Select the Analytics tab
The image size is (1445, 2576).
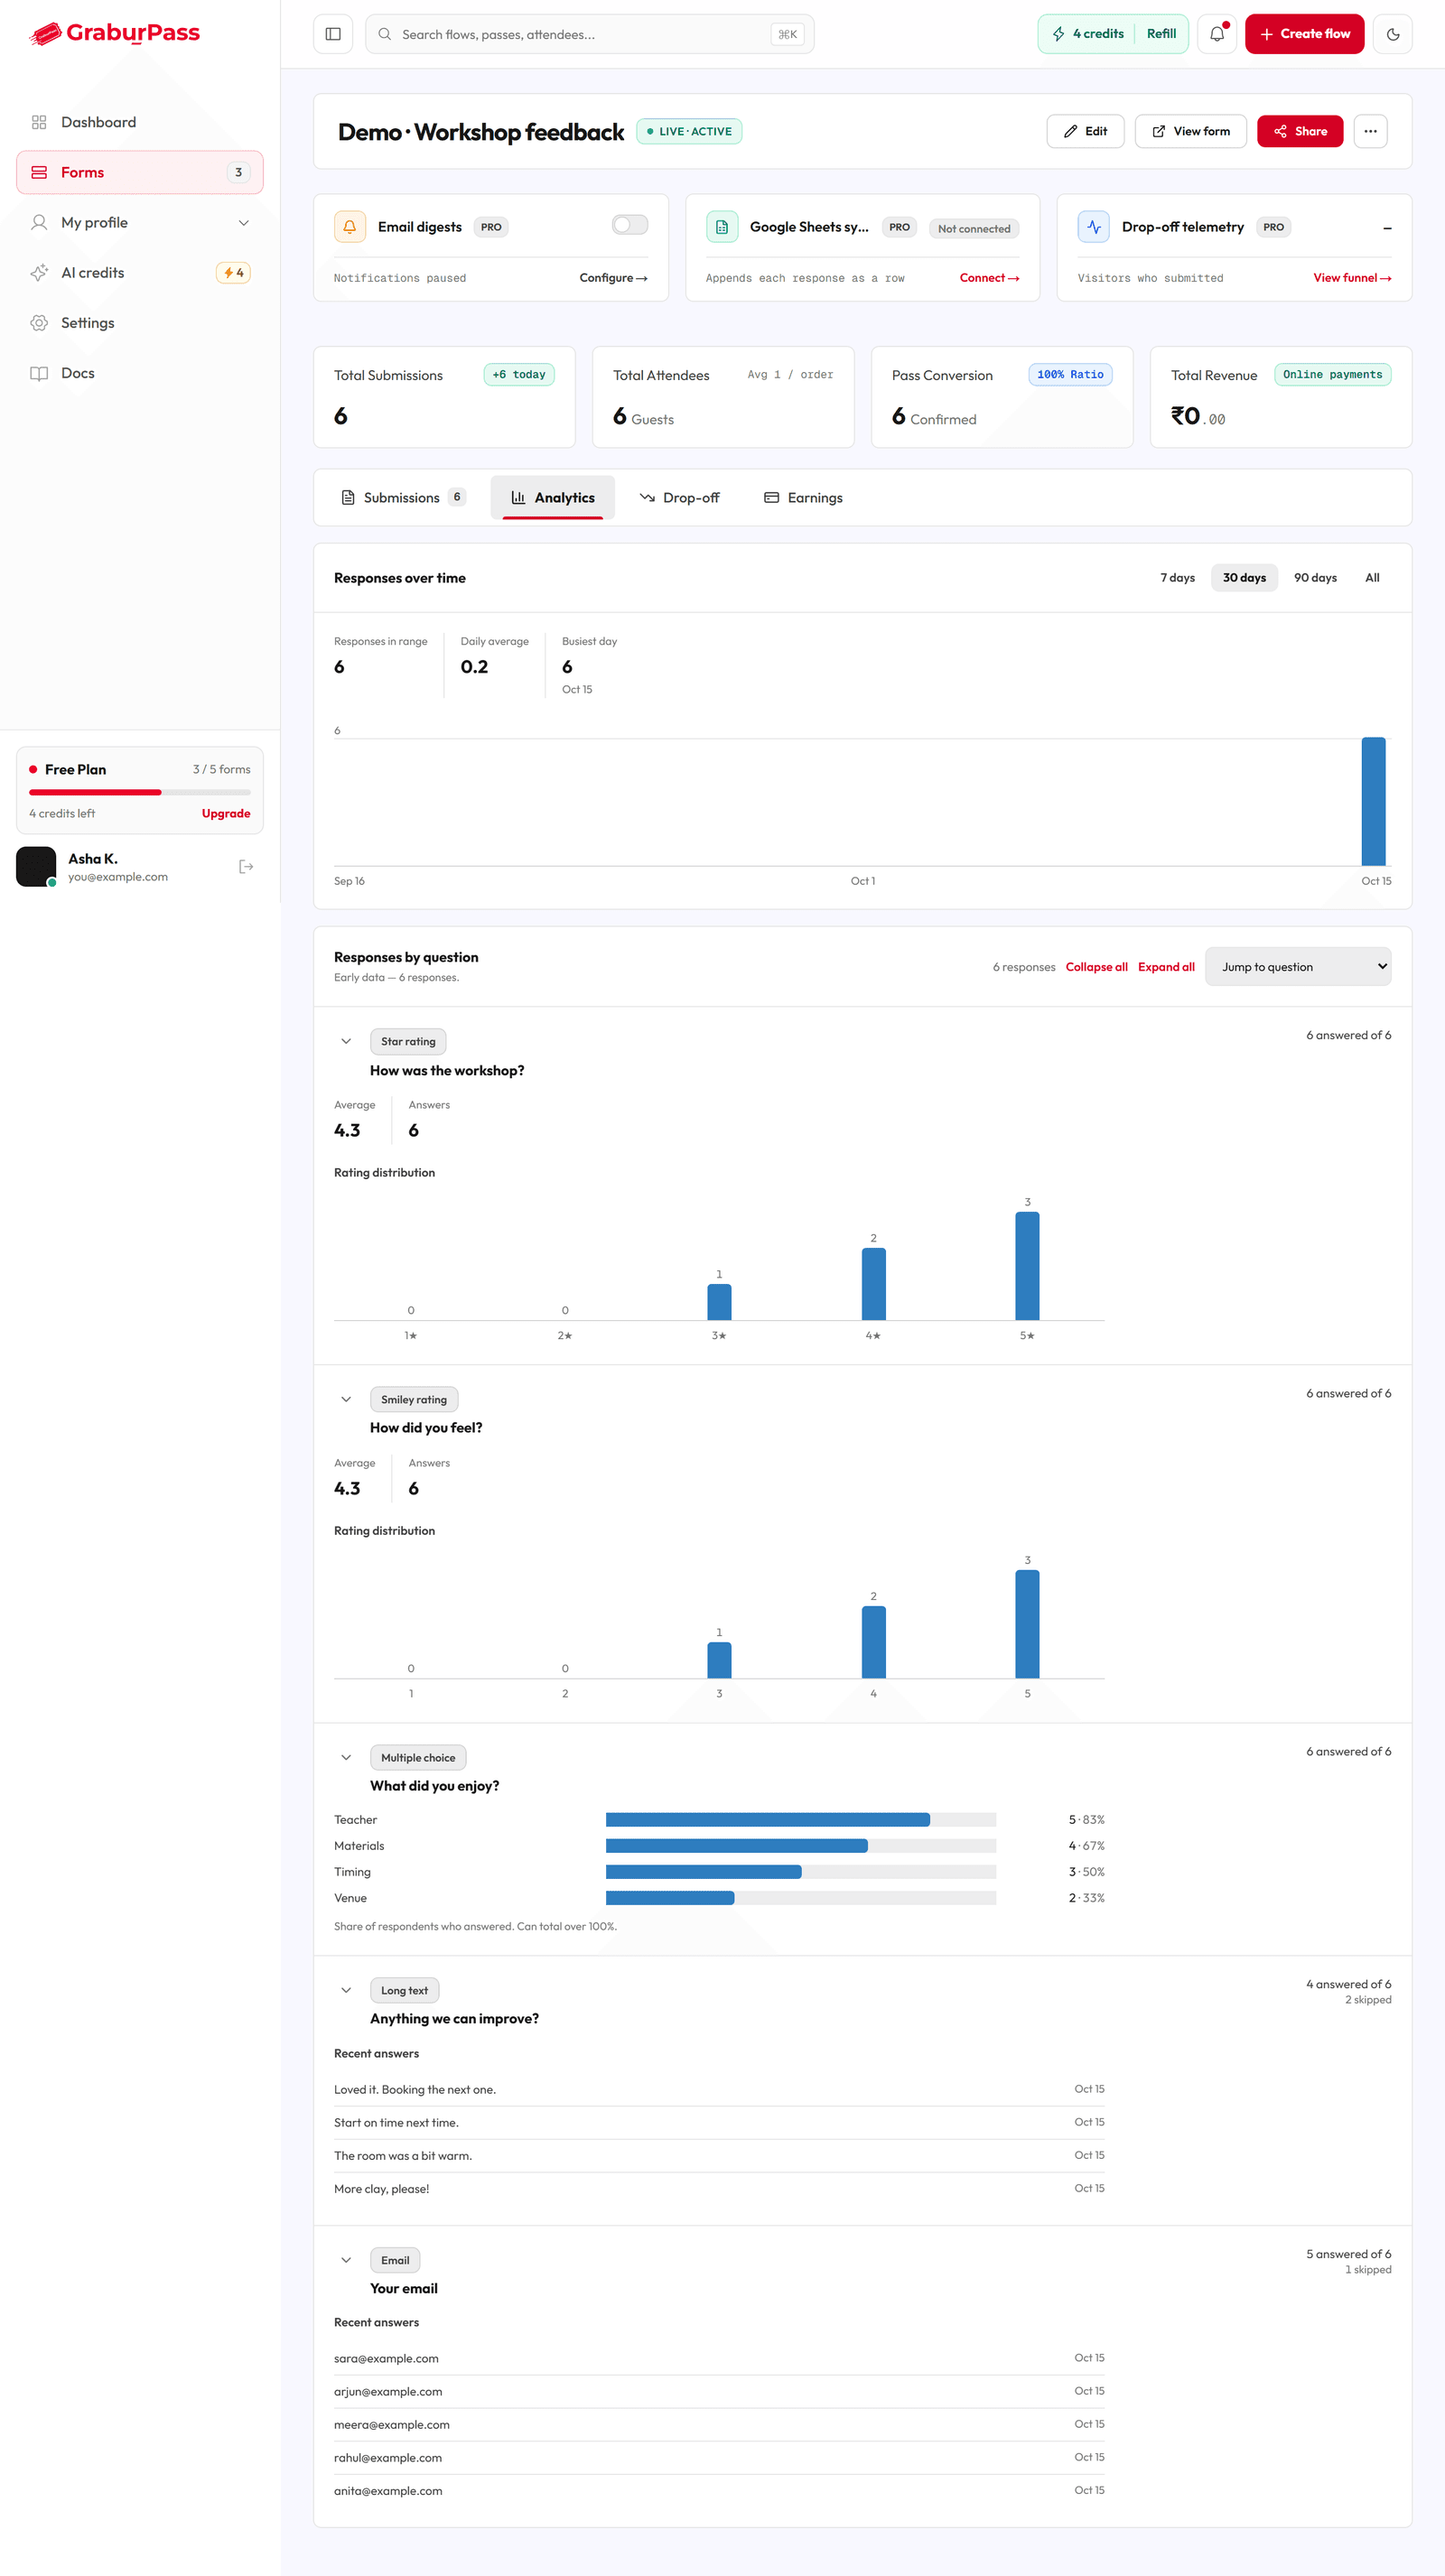point(553,498)
